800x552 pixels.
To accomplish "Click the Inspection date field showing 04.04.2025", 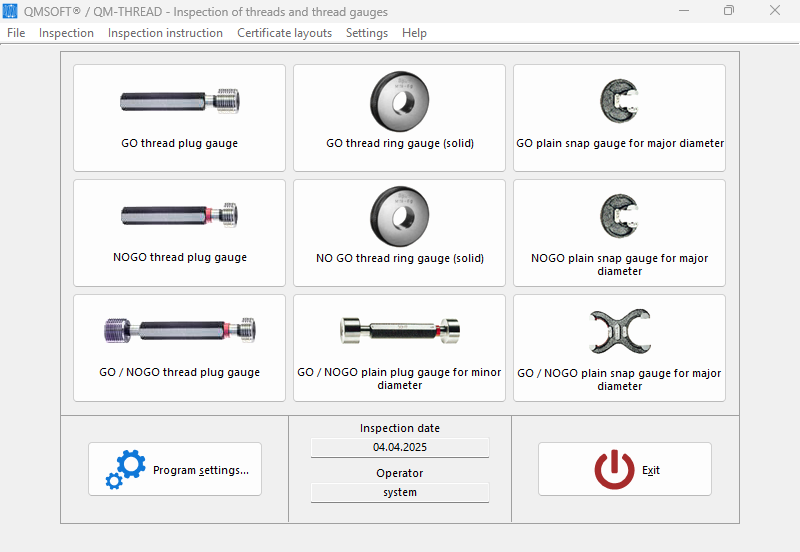I will [400, 447].
